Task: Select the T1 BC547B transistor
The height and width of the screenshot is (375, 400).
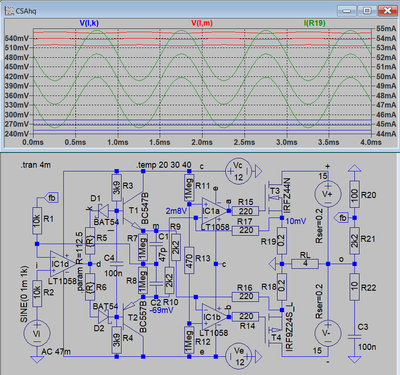Action: (x=132, y=211)
